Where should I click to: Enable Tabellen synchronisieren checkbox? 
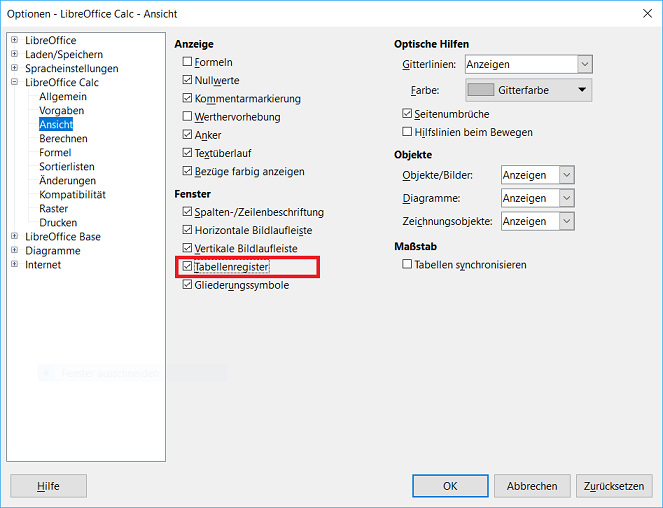(x=407, y=264)
